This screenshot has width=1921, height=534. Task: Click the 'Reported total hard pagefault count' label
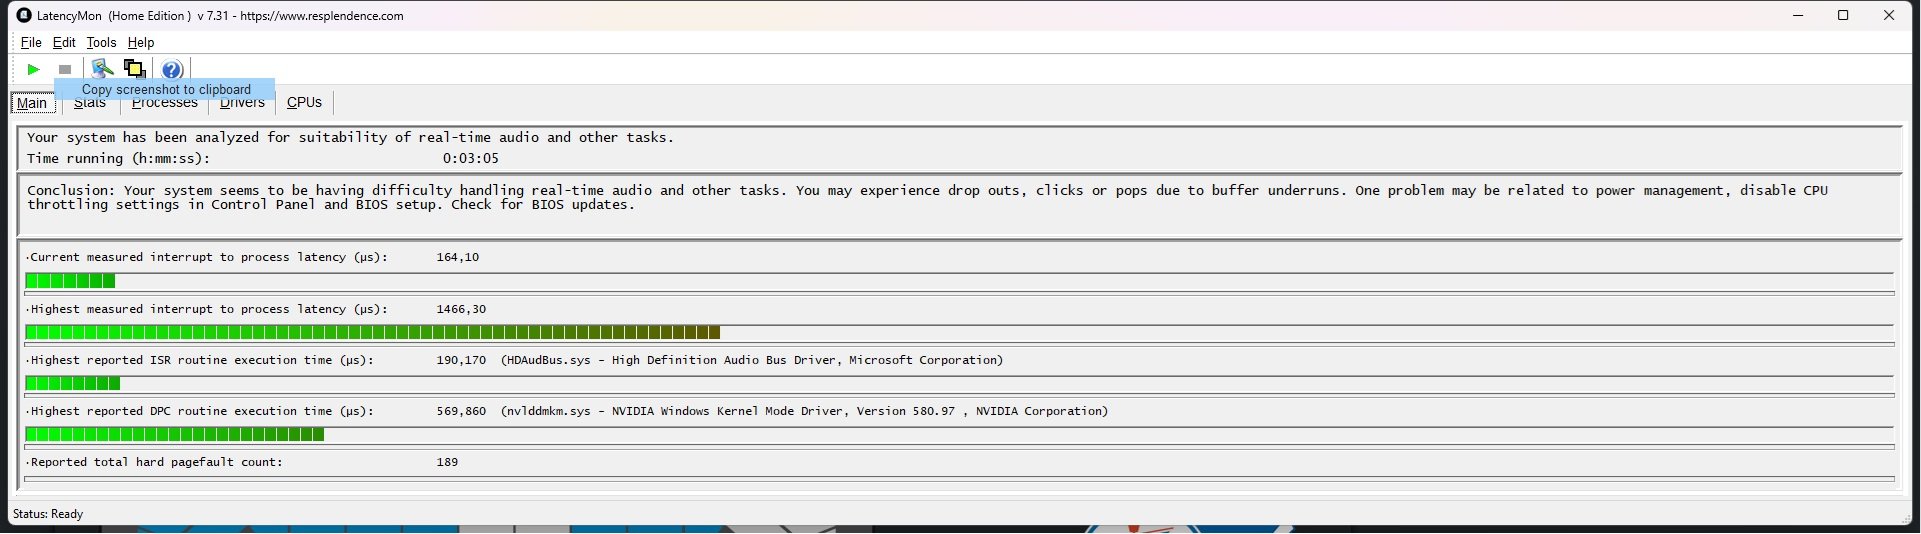click(x=156, y=462)
